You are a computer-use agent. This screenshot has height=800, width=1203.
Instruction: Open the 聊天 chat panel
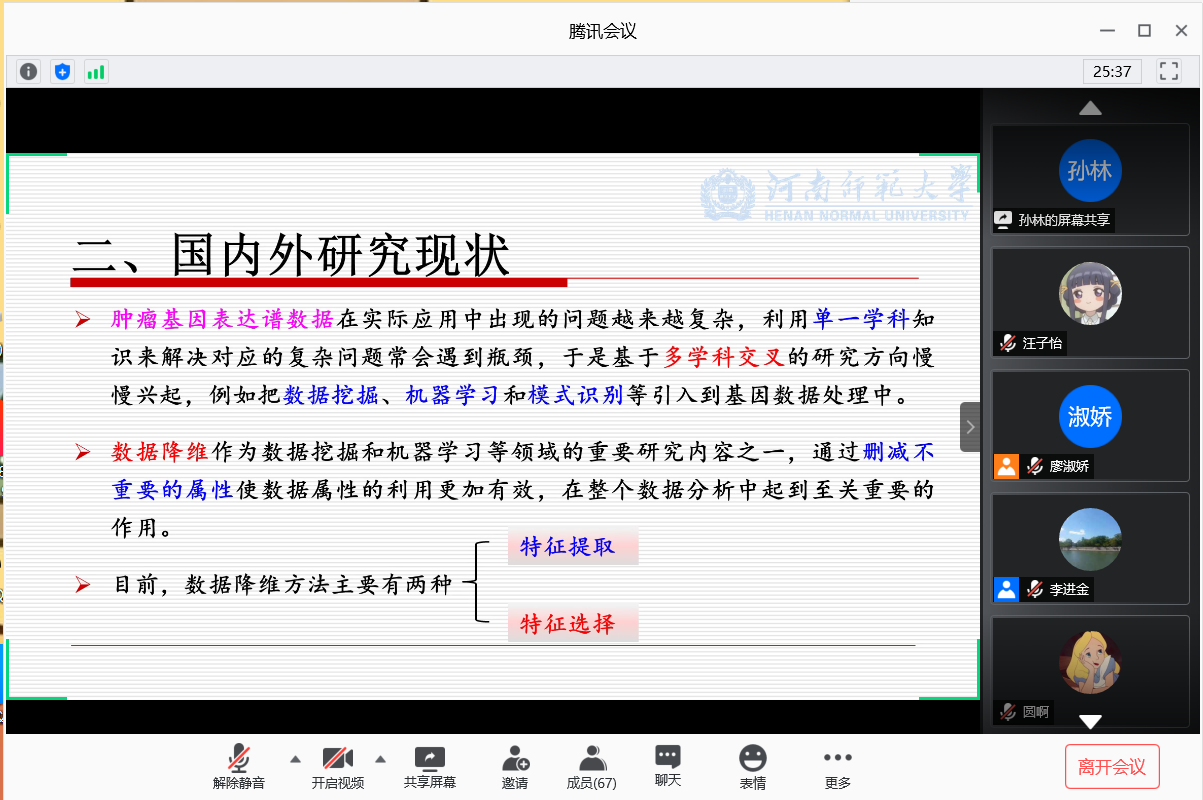pos(668,767)
